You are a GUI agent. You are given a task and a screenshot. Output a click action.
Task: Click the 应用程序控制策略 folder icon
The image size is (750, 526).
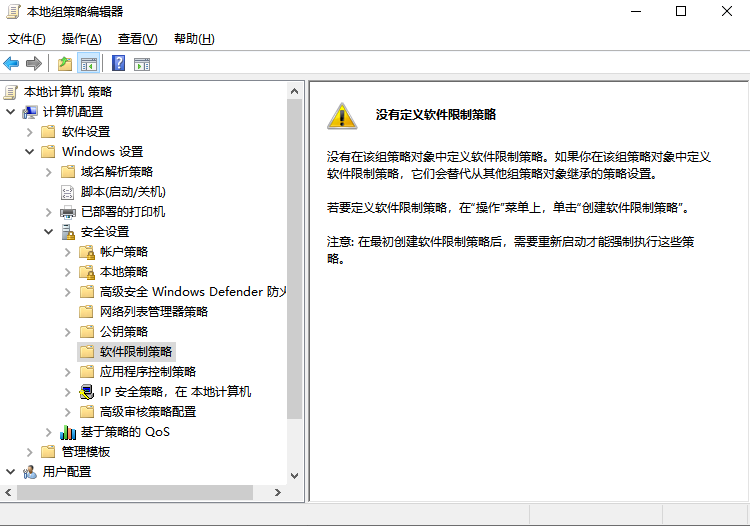(x=87, y=372)
